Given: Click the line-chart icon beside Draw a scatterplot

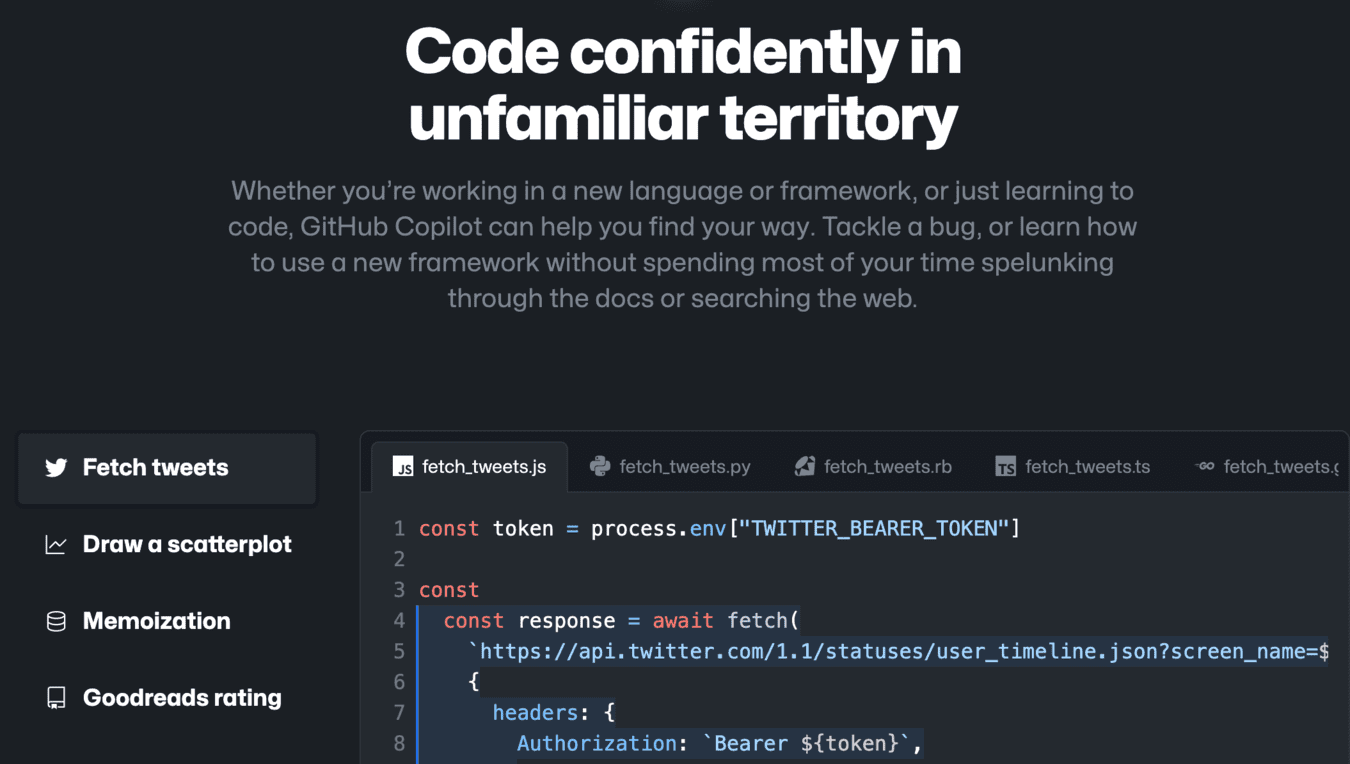Looking at the screenshot, I should click(56, 544).
